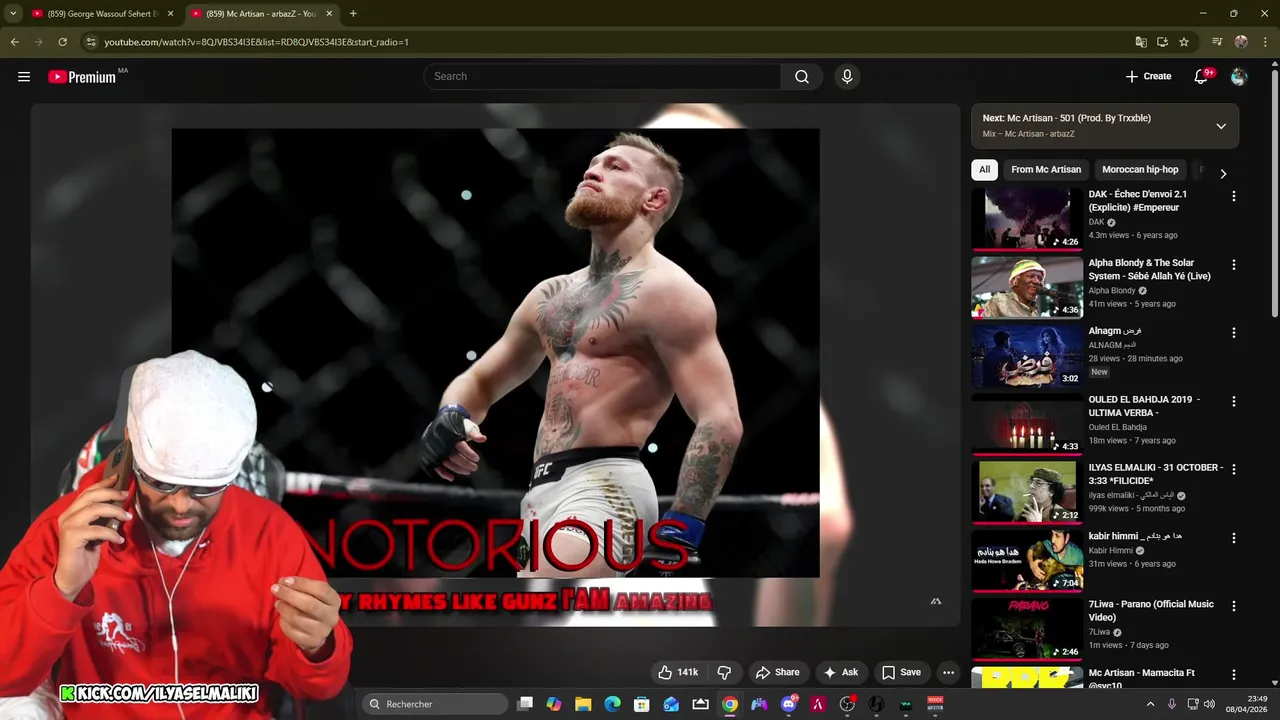
Task: Click the scroll-up arrow above video bottom right
Action: [936, 601]
